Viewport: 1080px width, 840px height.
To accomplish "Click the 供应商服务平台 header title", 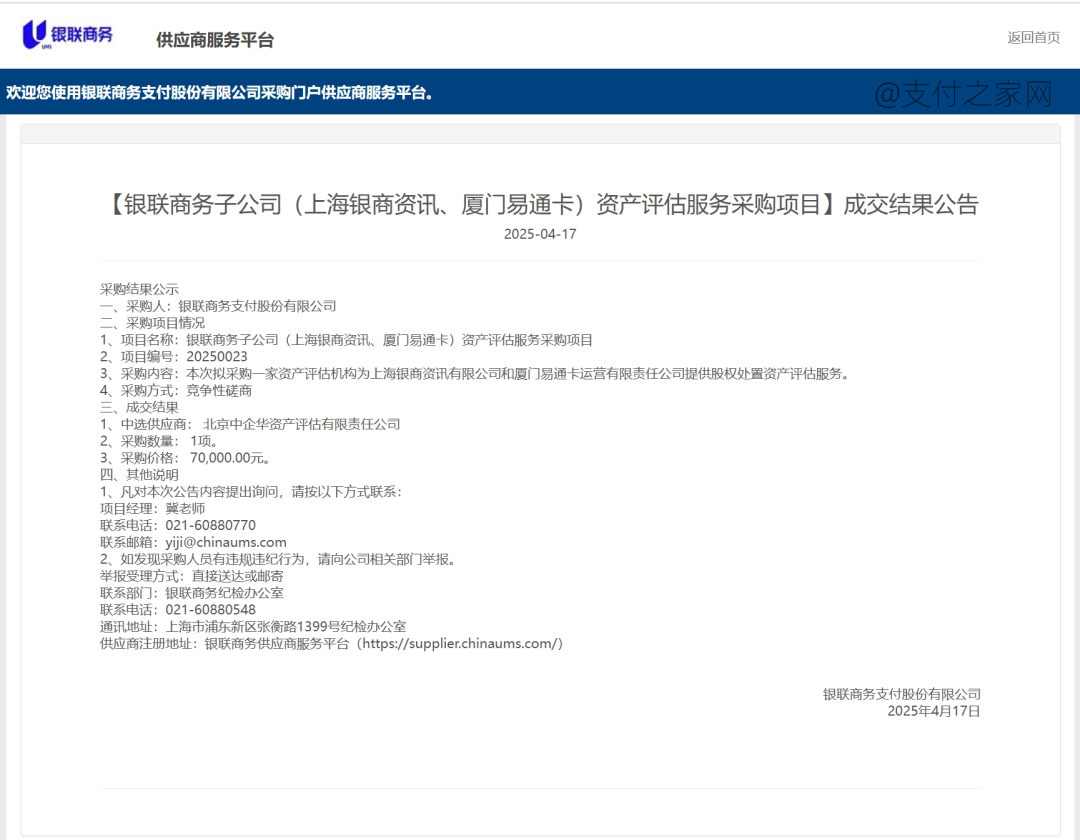I will 215,40.
